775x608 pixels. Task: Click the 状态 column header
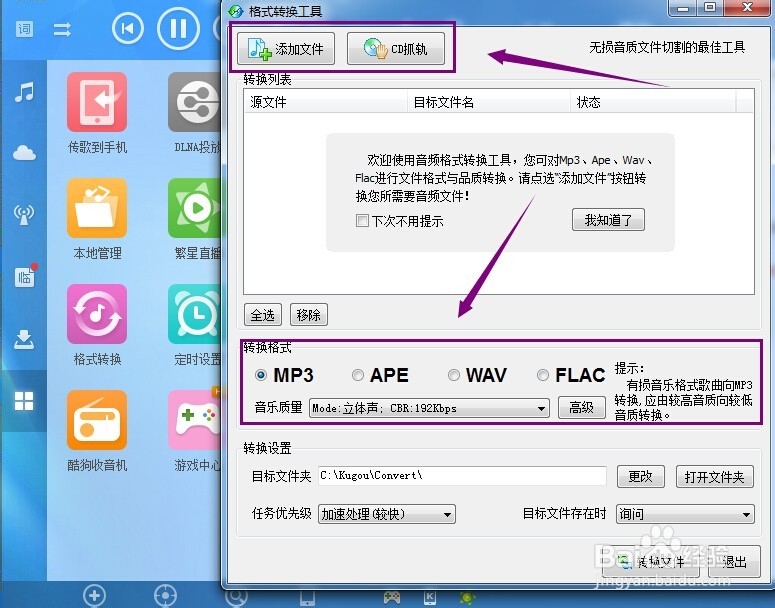click(x=653, y=102)
